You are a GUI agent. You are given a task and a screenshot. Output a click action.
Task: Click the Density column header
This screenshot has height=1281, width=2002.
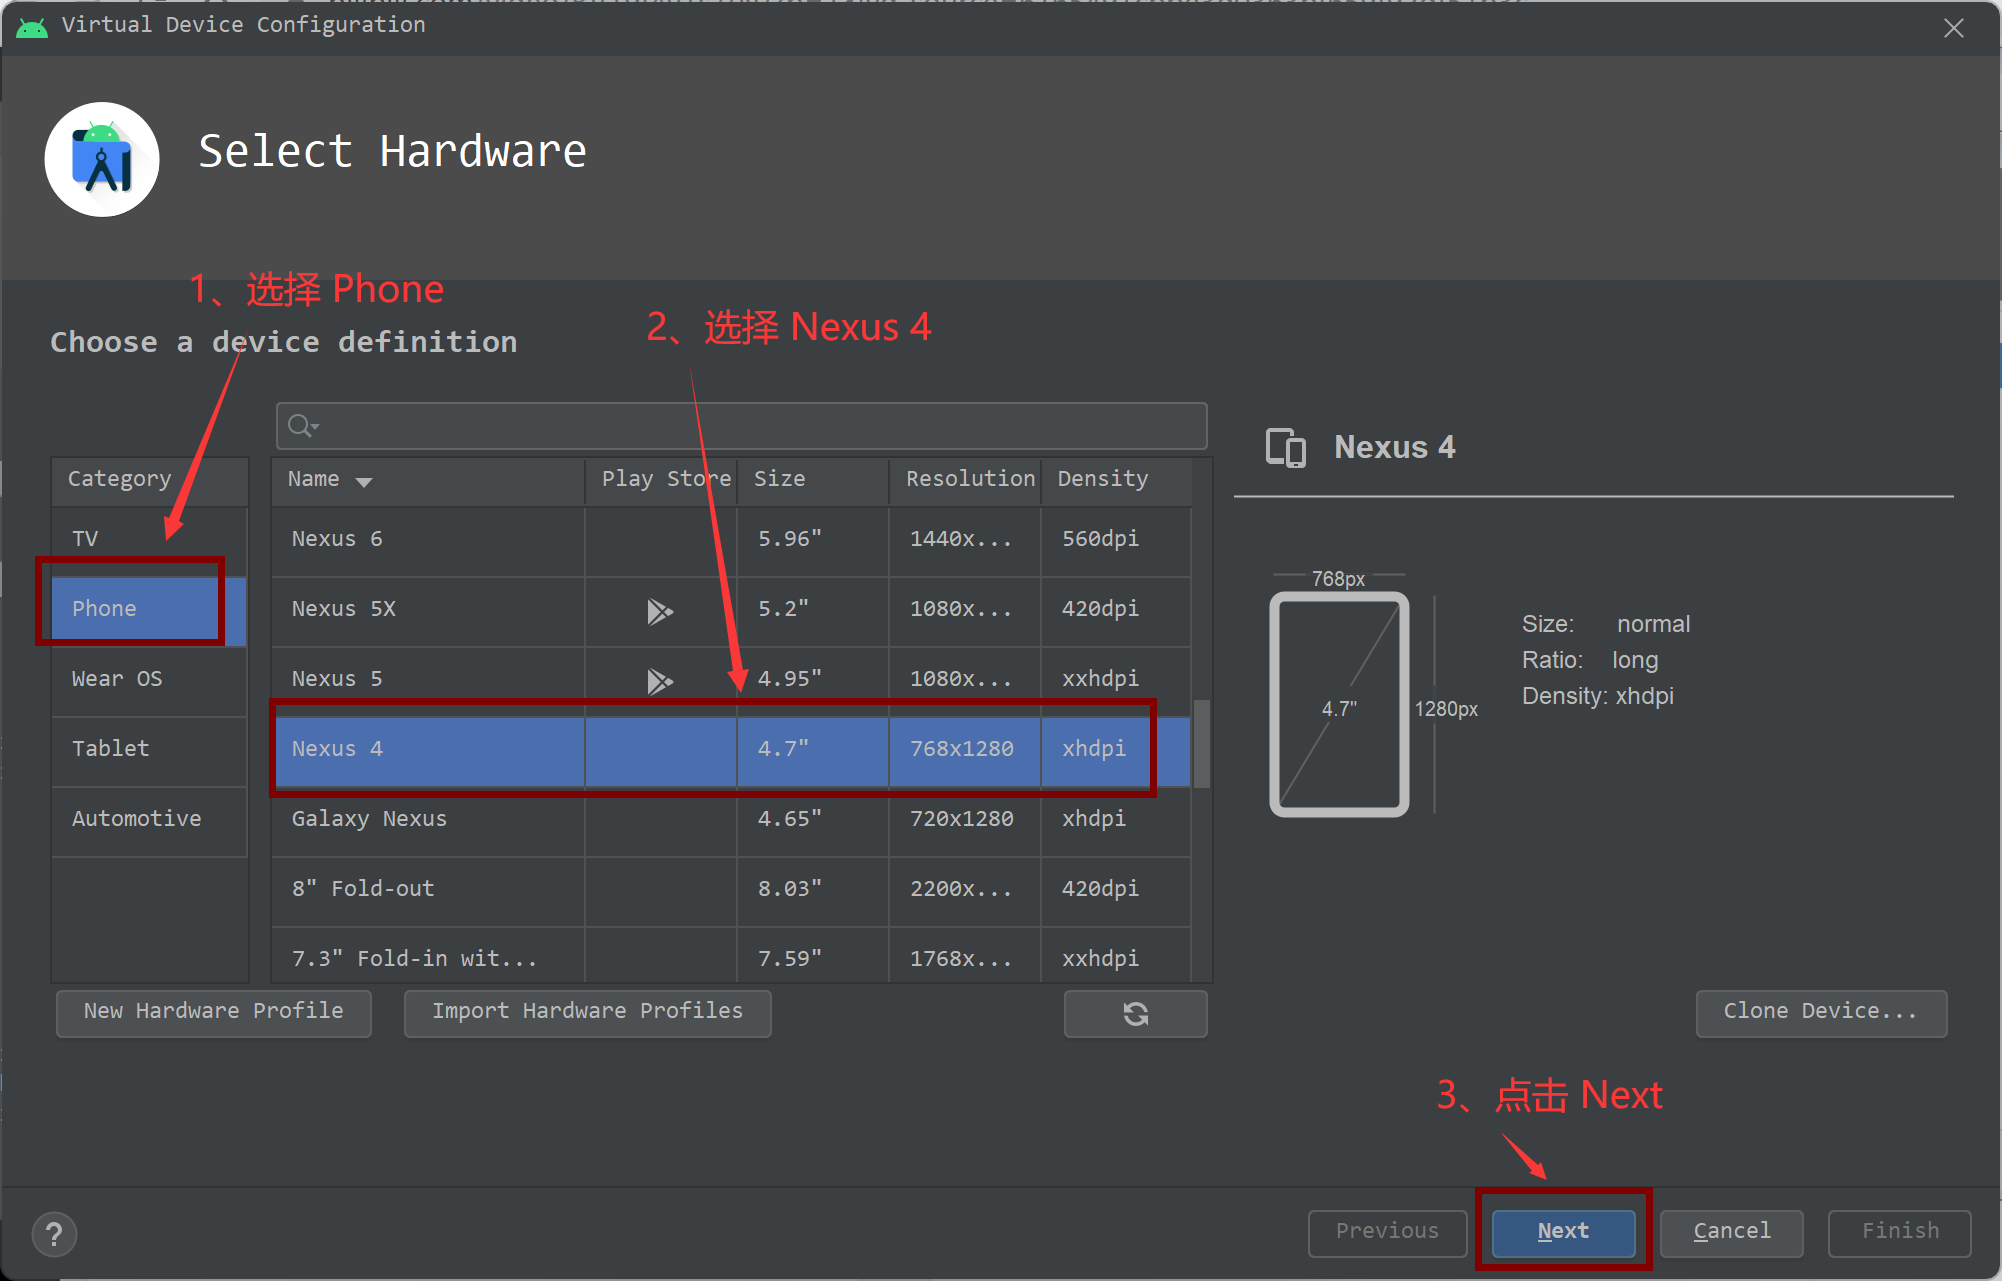(x=1117, y=480)
